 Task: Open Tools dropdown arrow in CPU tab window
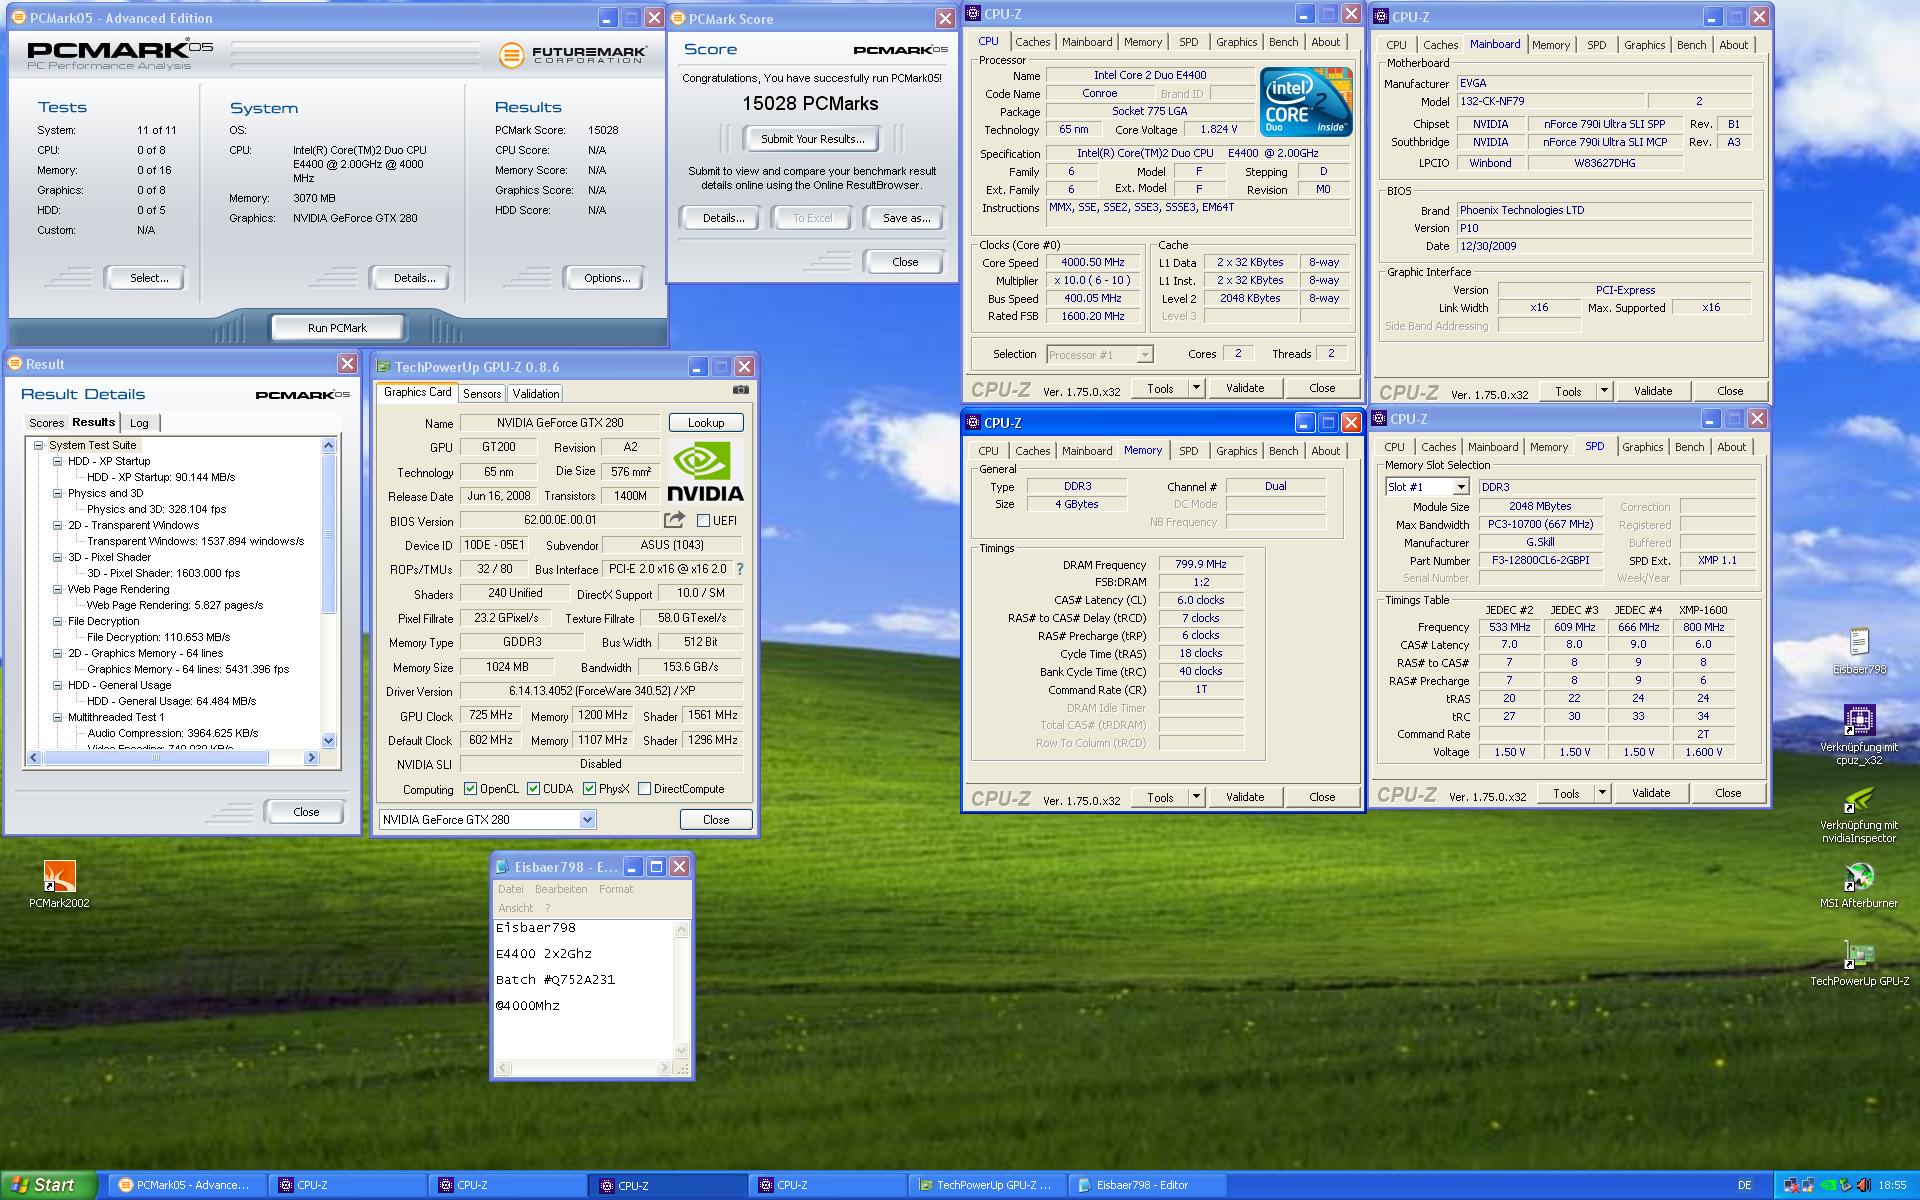point(1195,388)
